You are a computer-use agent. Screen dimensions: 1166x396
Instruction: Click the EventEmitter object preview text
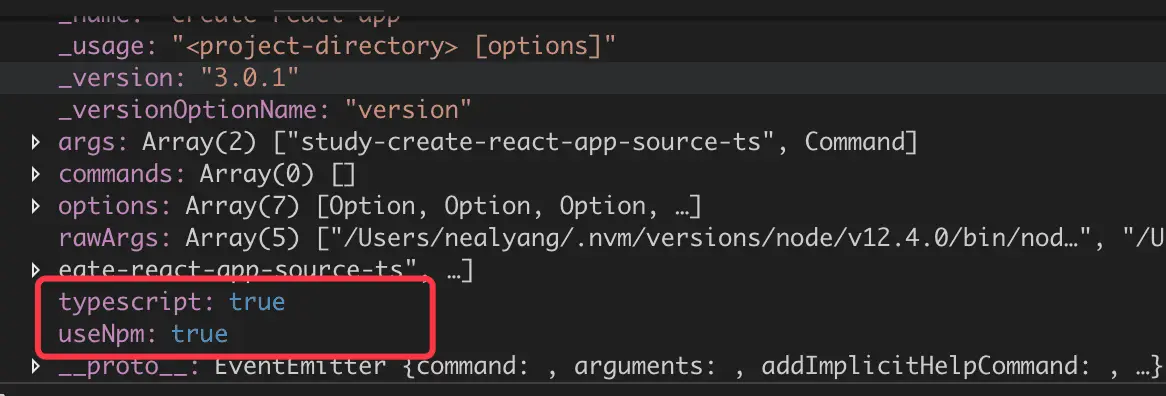[688, 366]
